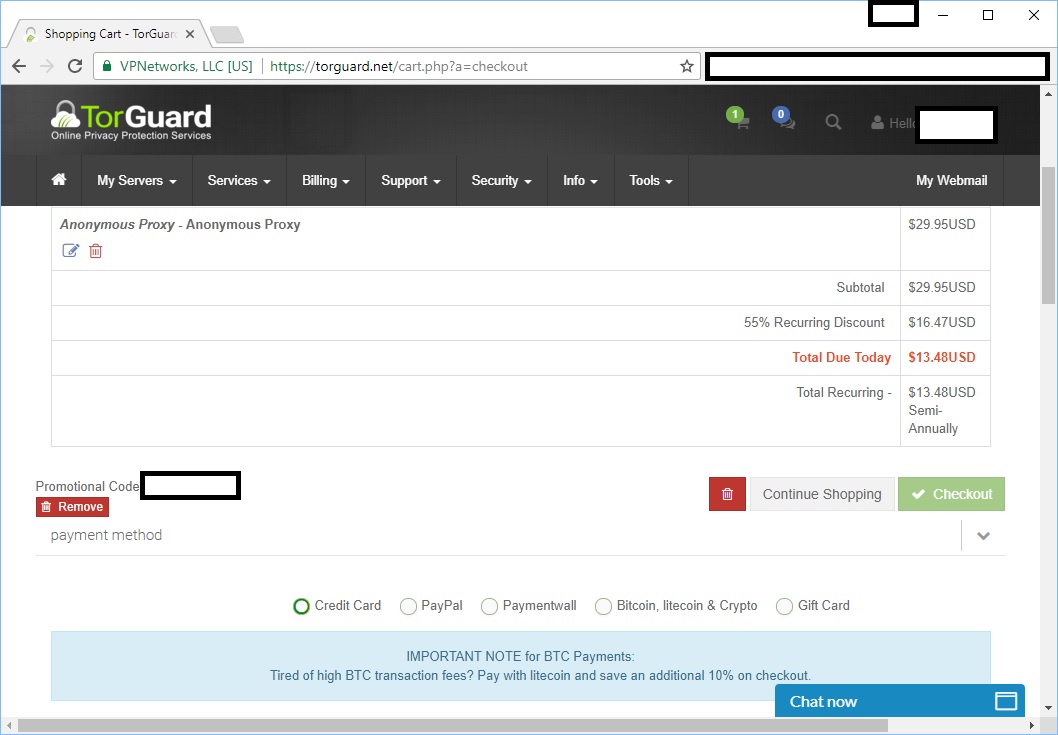
Task: Select the PayPal payment option
Action: coord(408,606)
